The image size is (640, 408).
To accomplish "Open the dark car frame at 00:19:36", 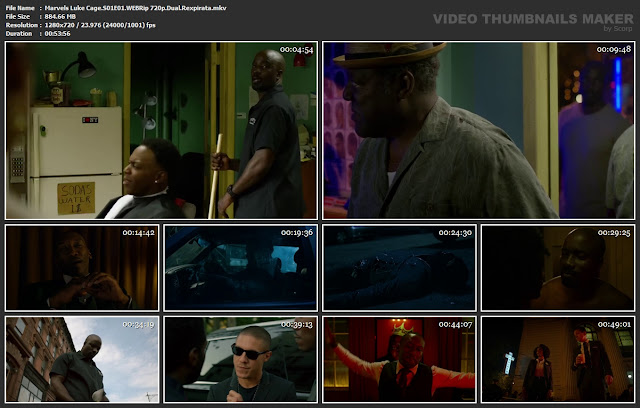I will coord(240,268).
